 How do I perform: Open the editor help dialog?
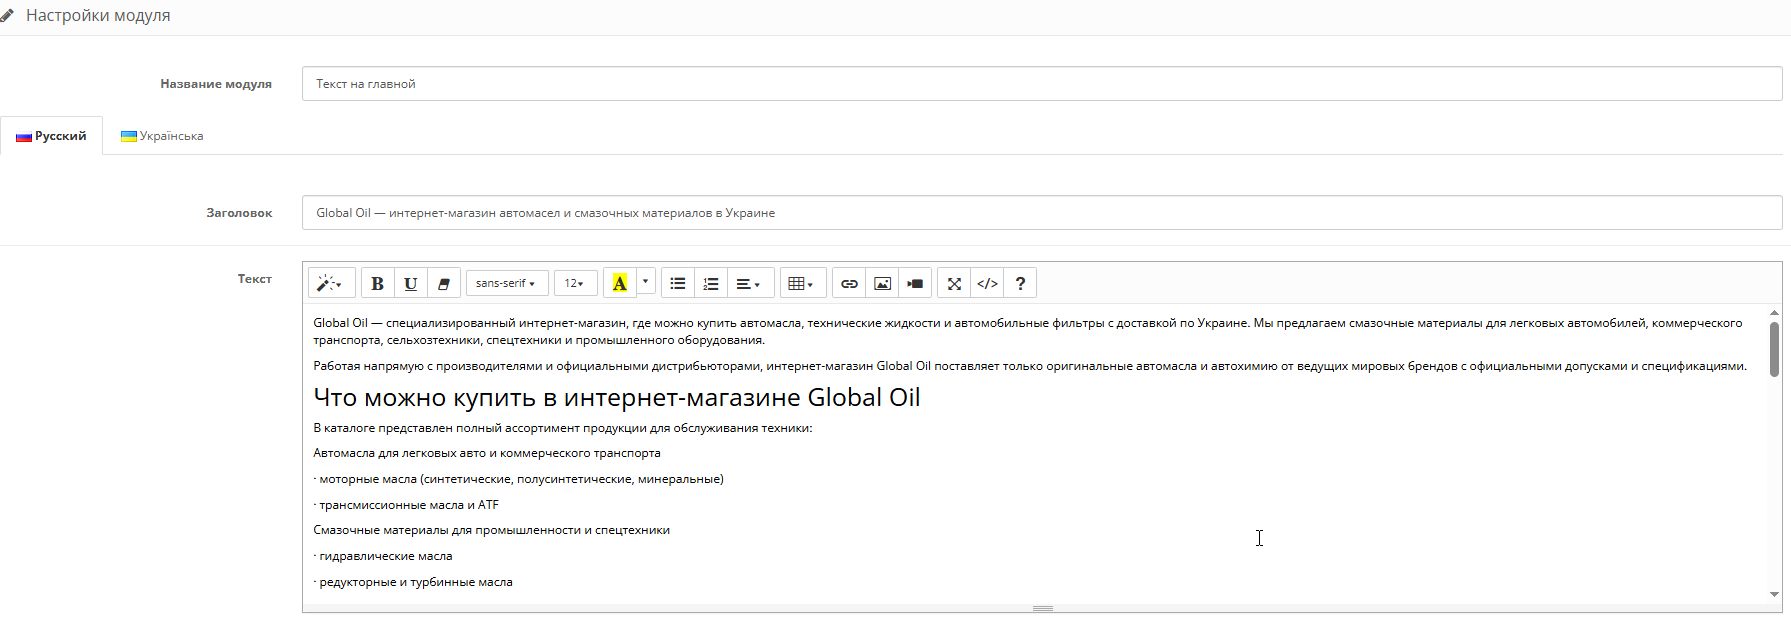1020,283
